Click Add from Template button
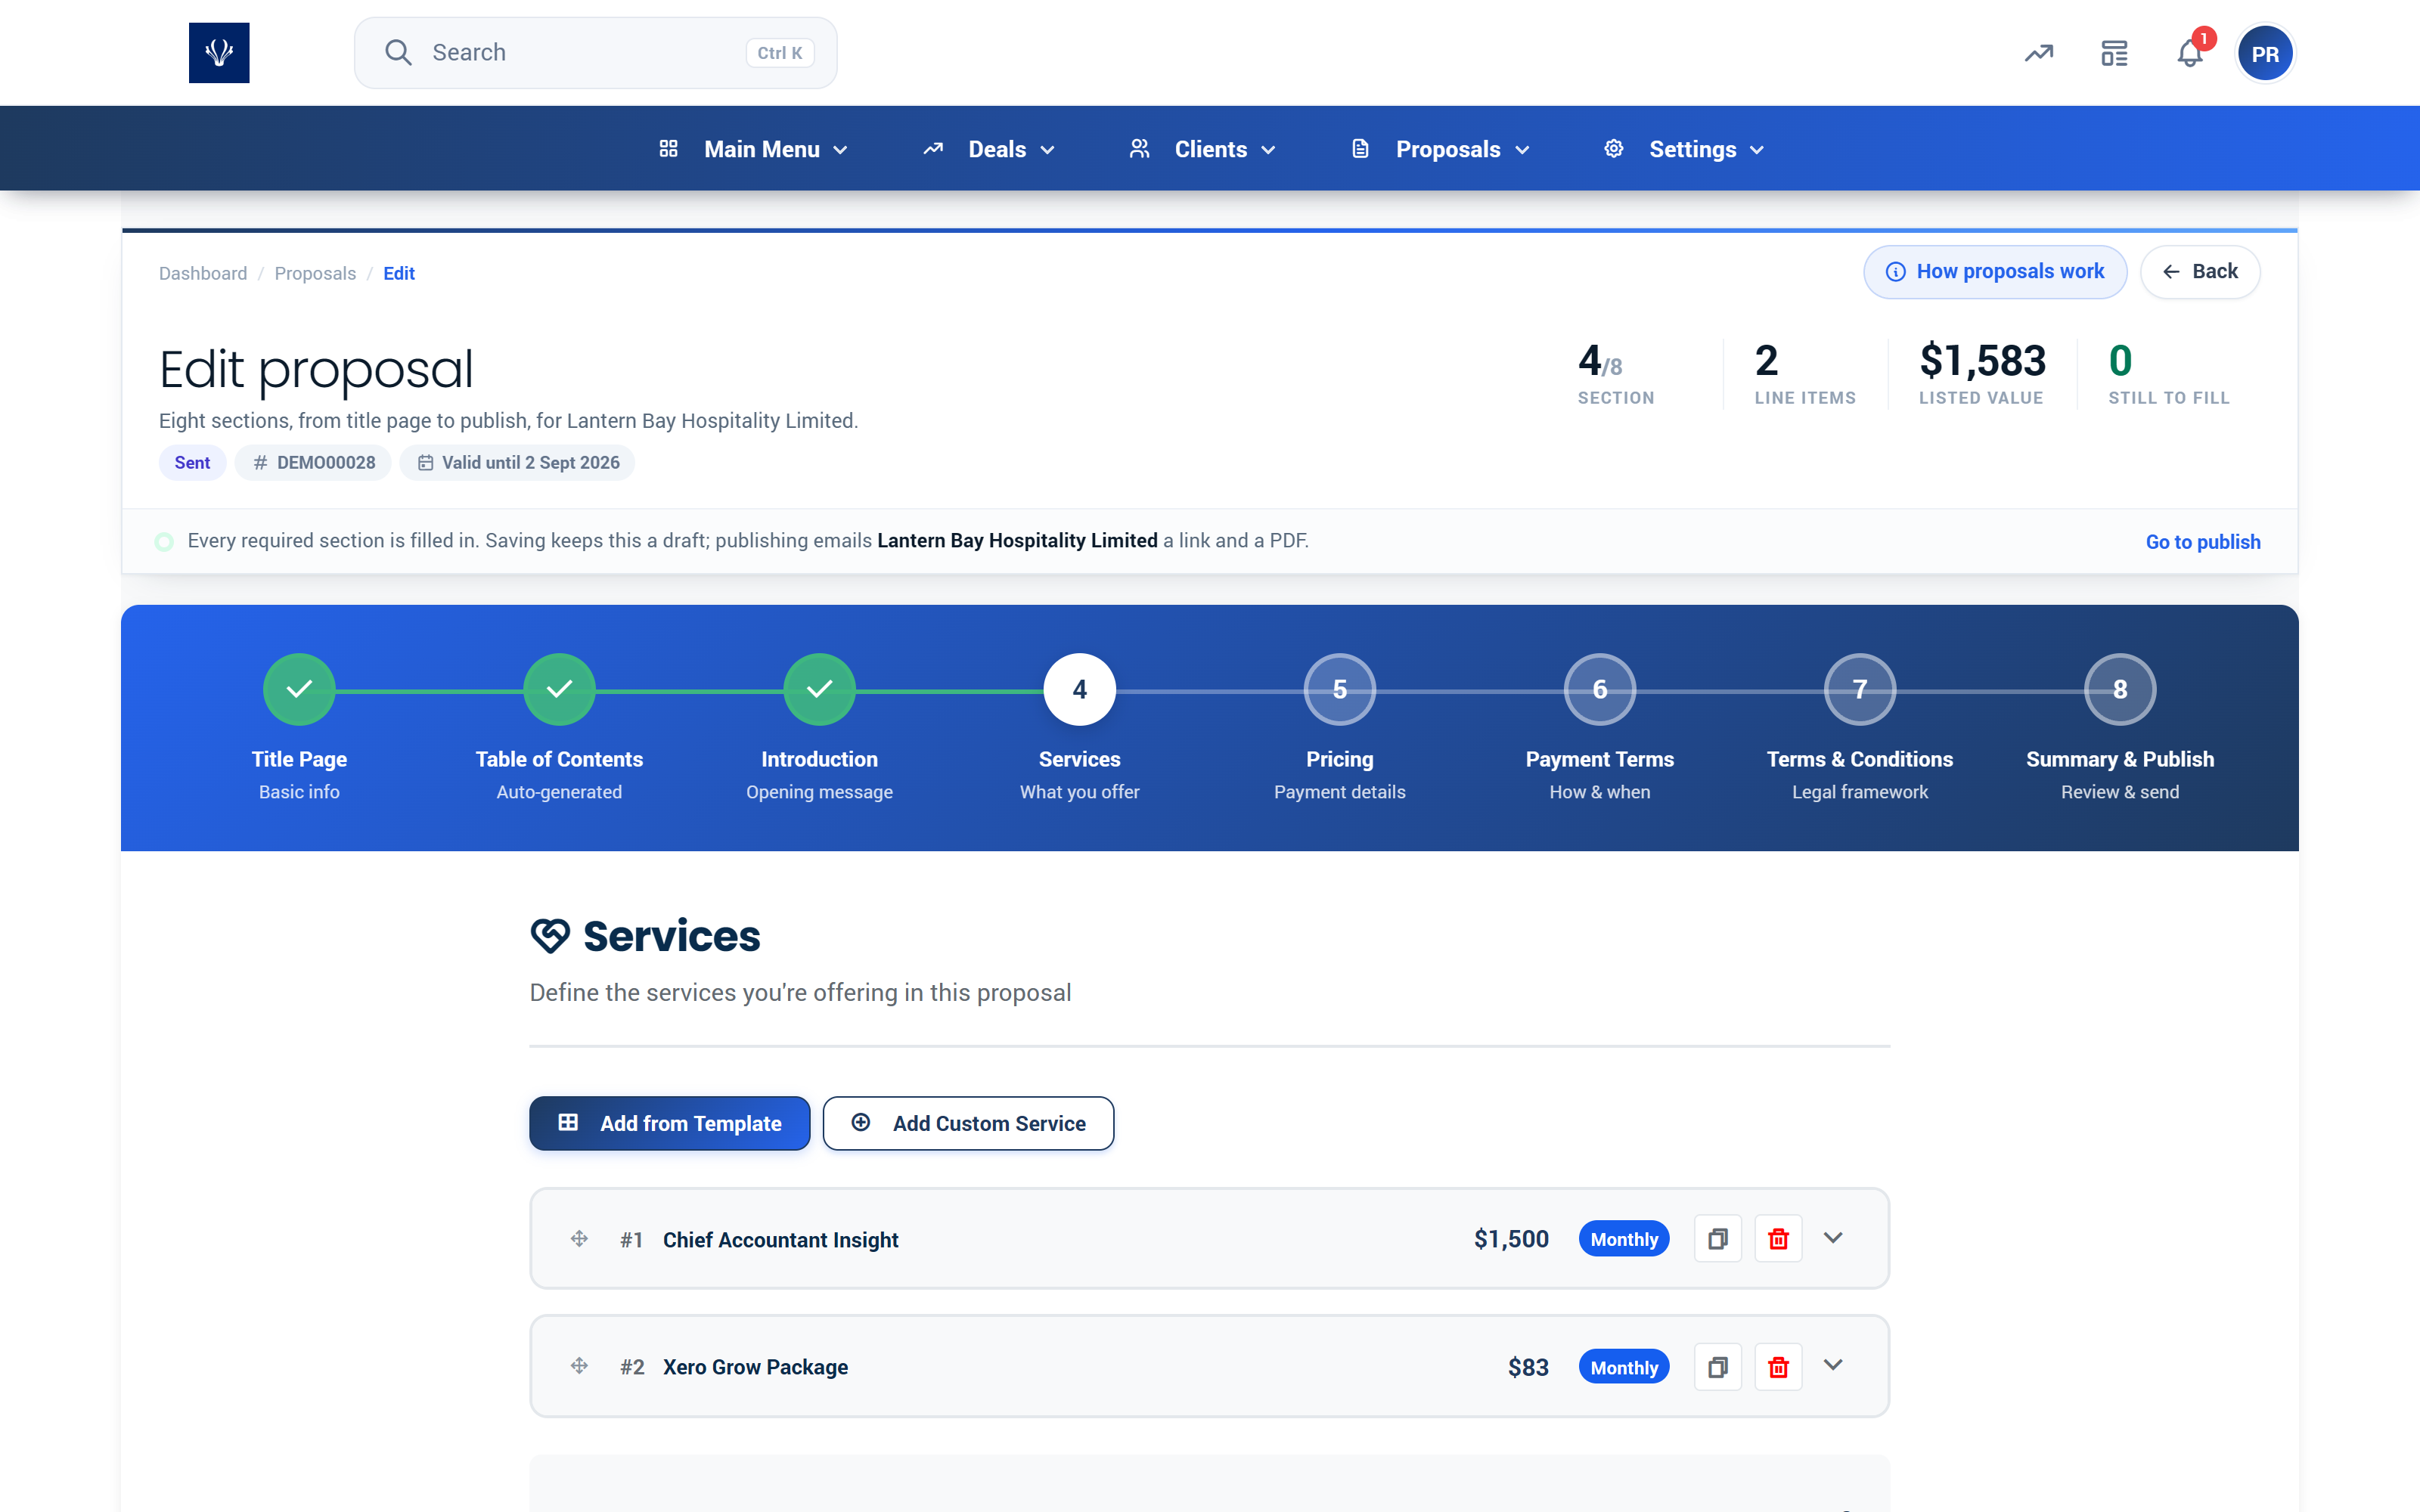 [x=670, y=1123]
